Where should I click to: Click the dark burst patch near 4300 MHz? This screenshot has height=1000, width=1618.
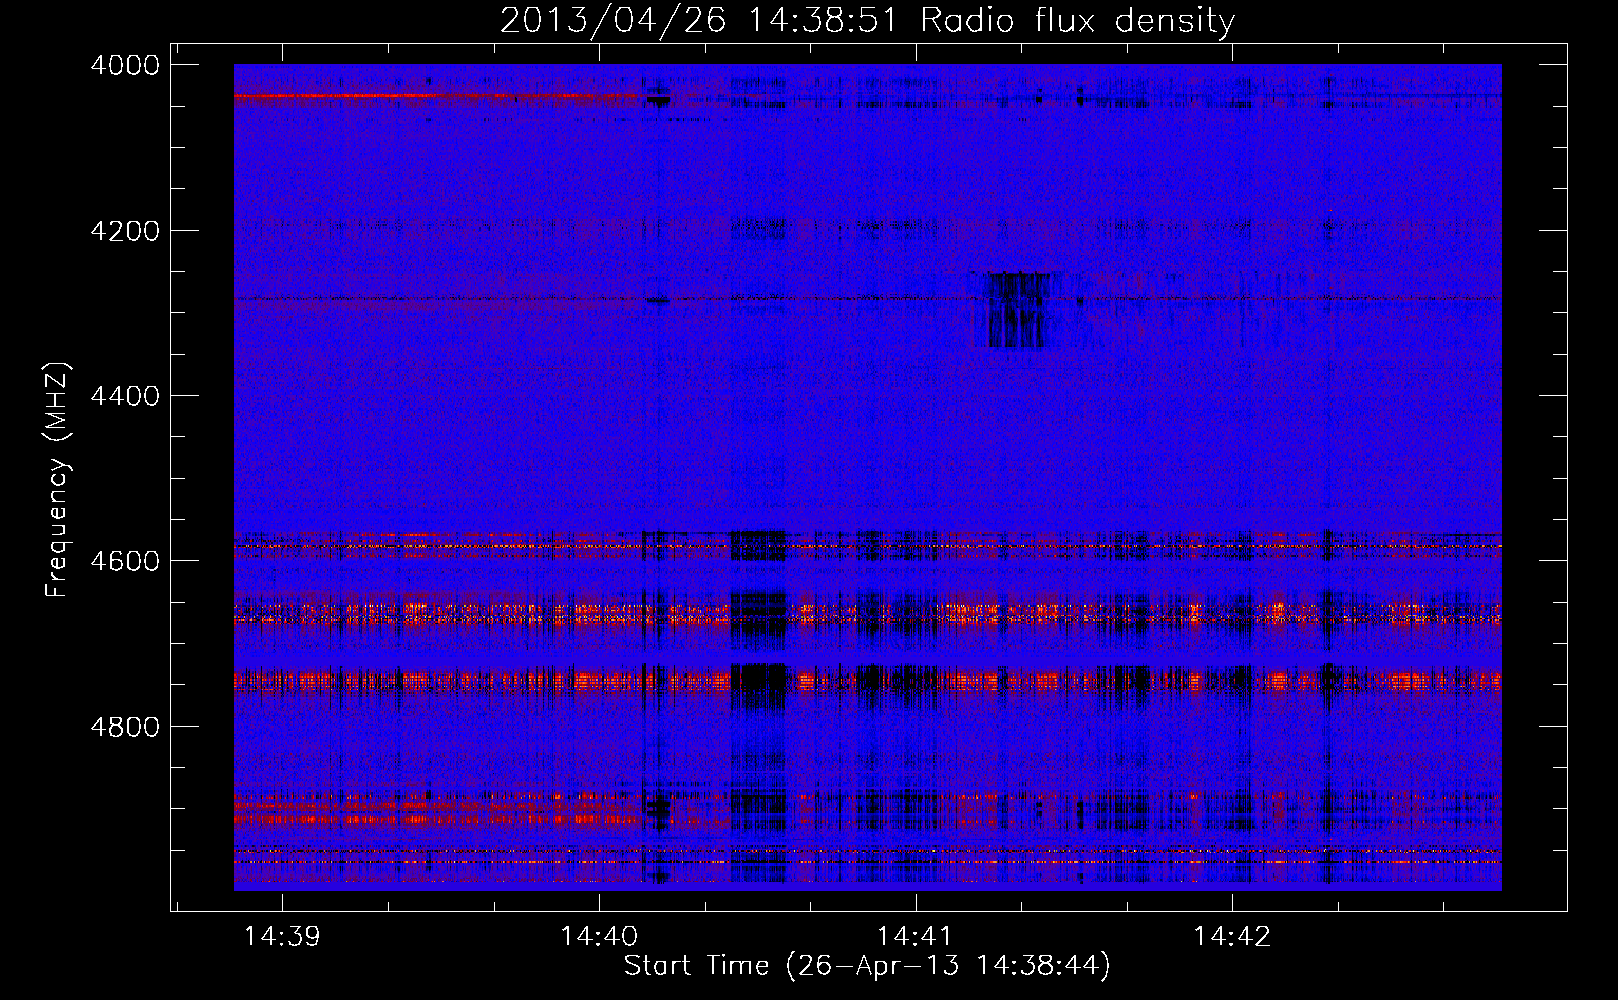(1017, 310)
